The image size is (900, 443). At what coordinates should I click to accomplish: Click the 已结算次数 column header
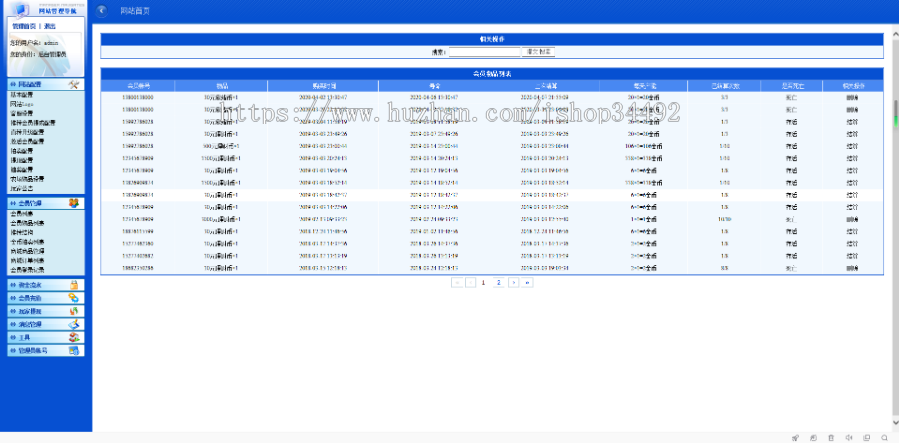725,86
